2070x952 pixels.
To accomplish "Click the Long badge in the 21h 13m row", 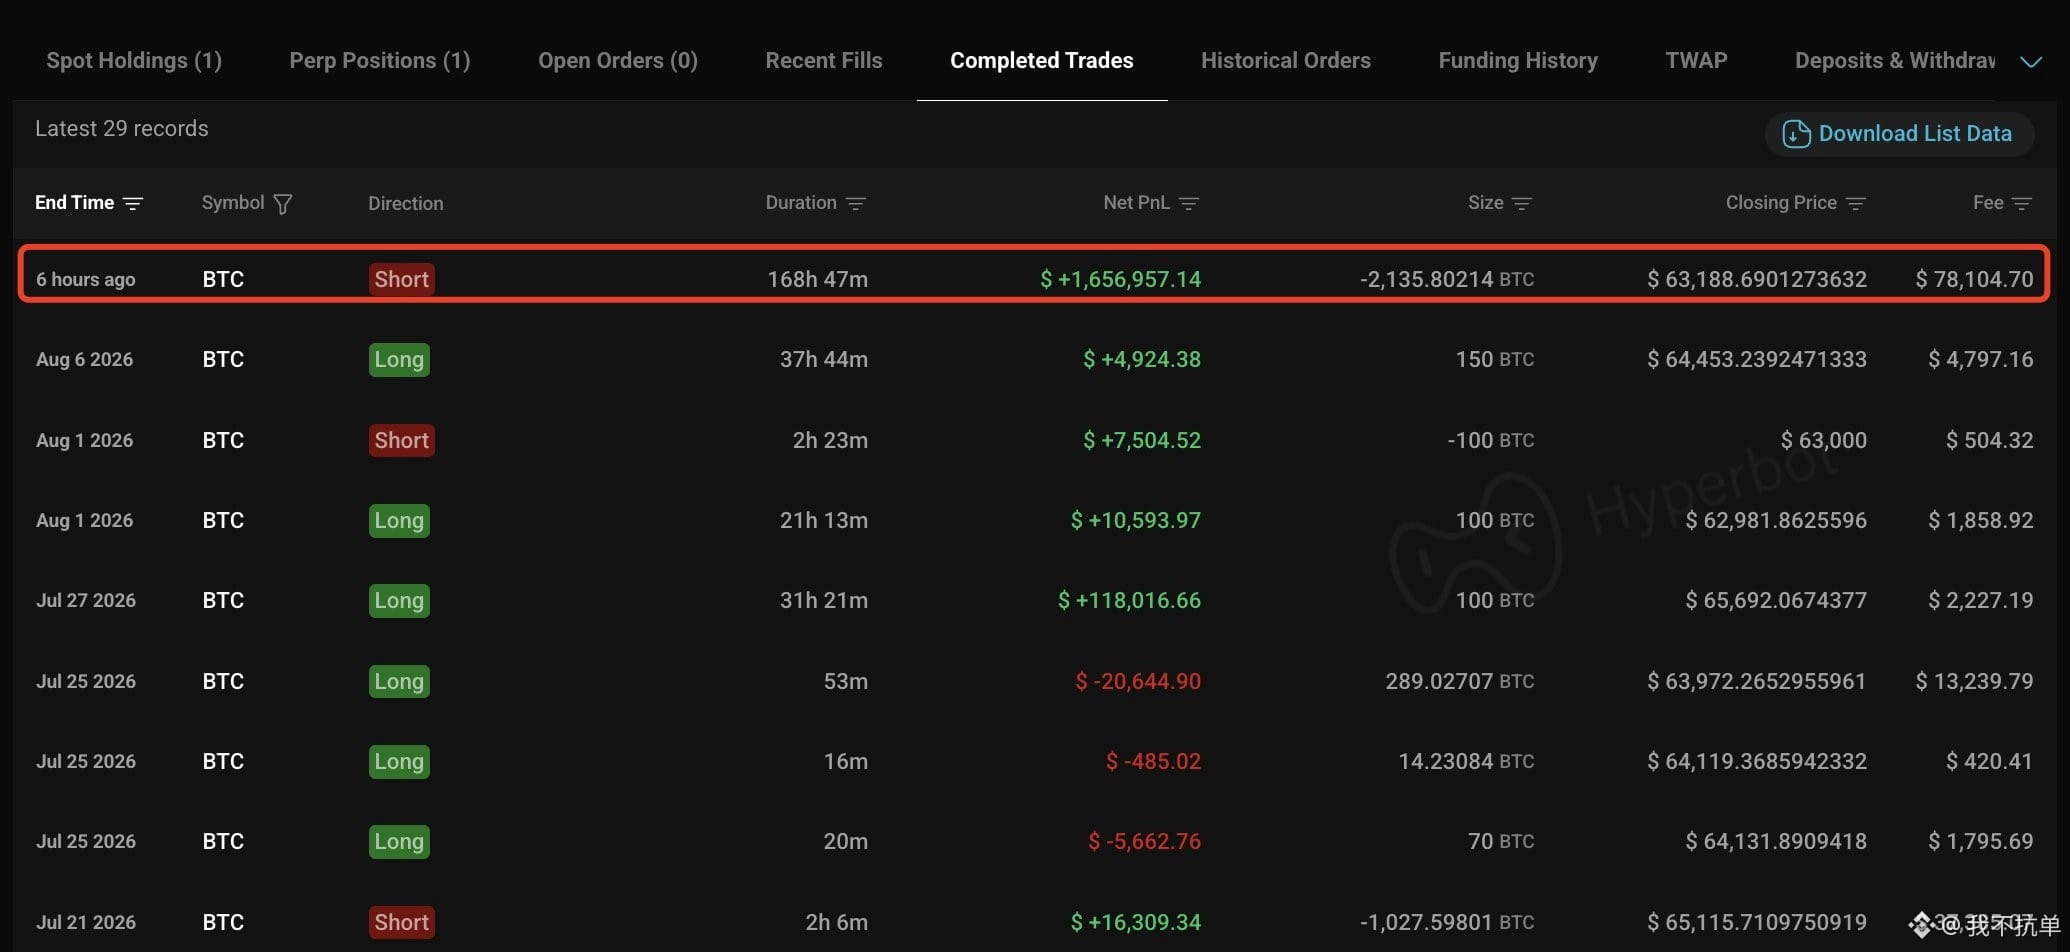I will click(x=399, y=520).
